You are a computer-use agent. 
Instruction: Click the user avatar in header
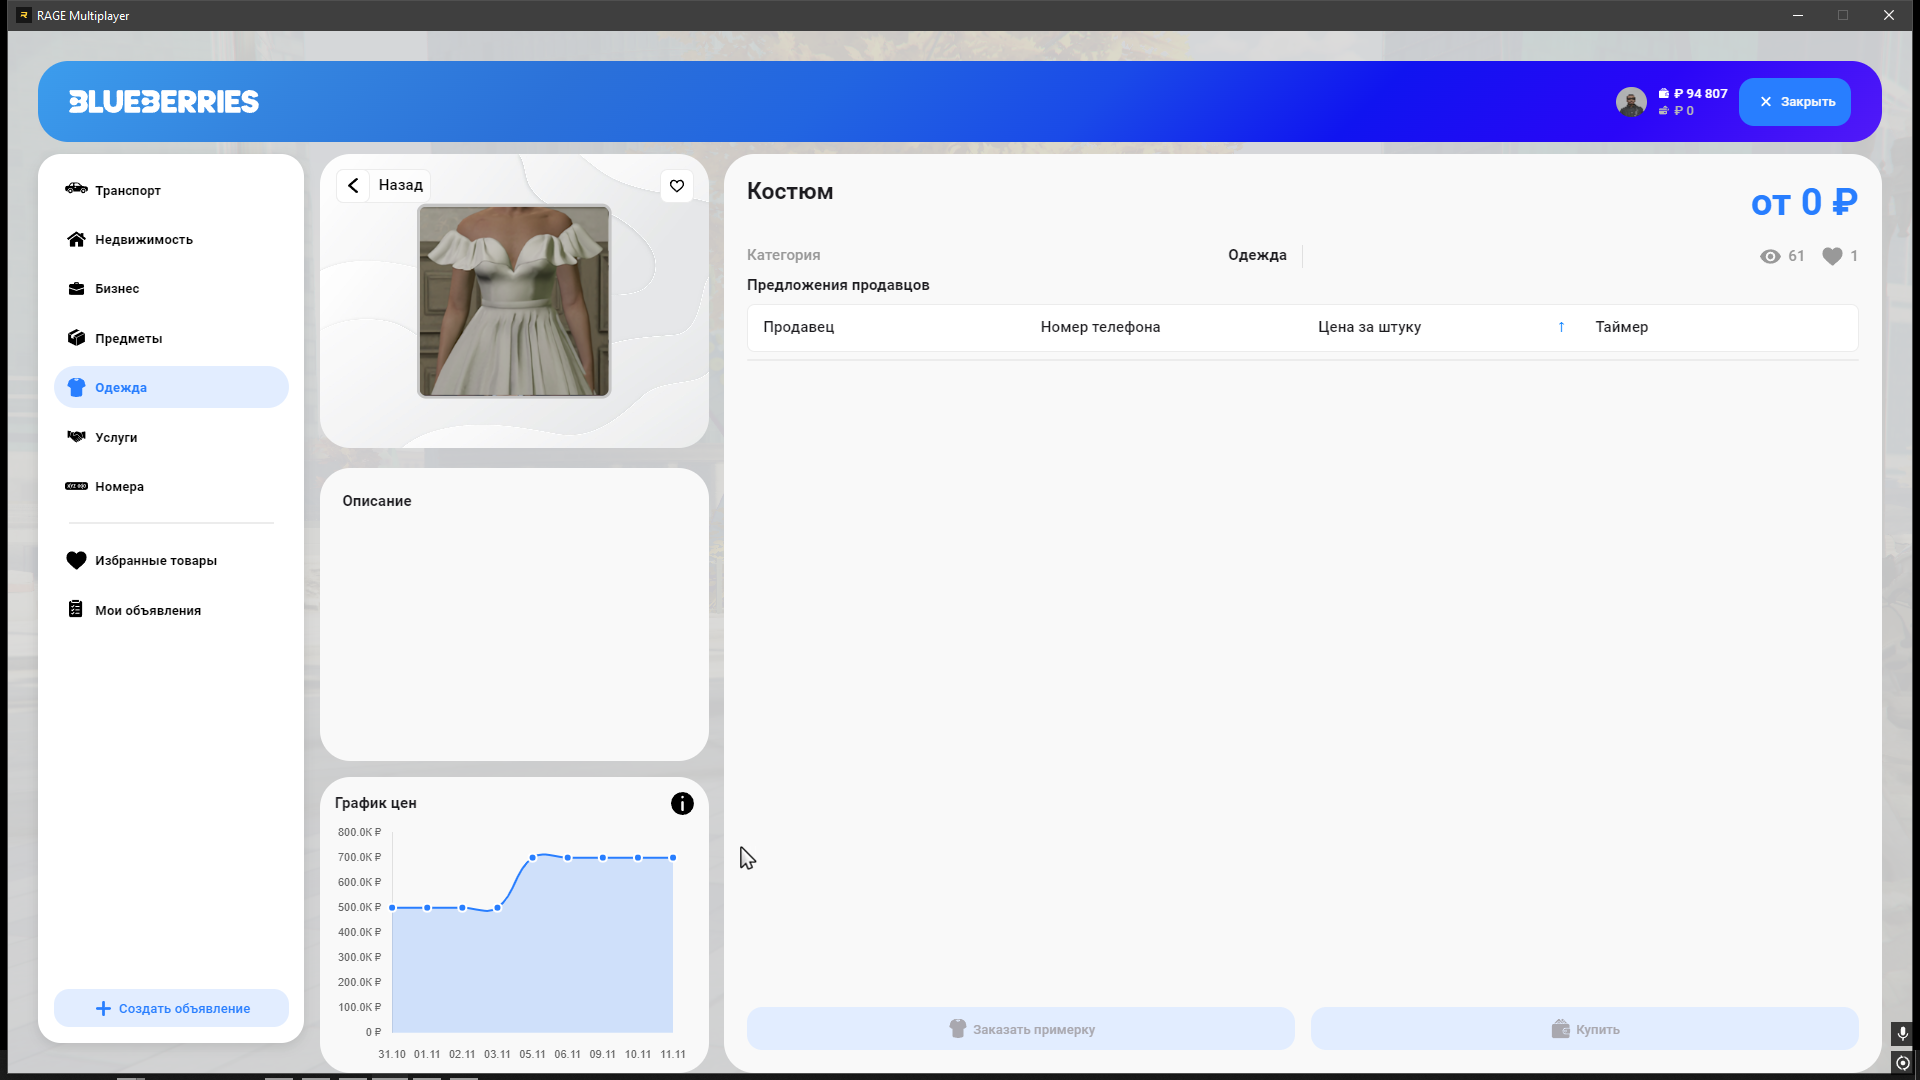pos(1631,102)
